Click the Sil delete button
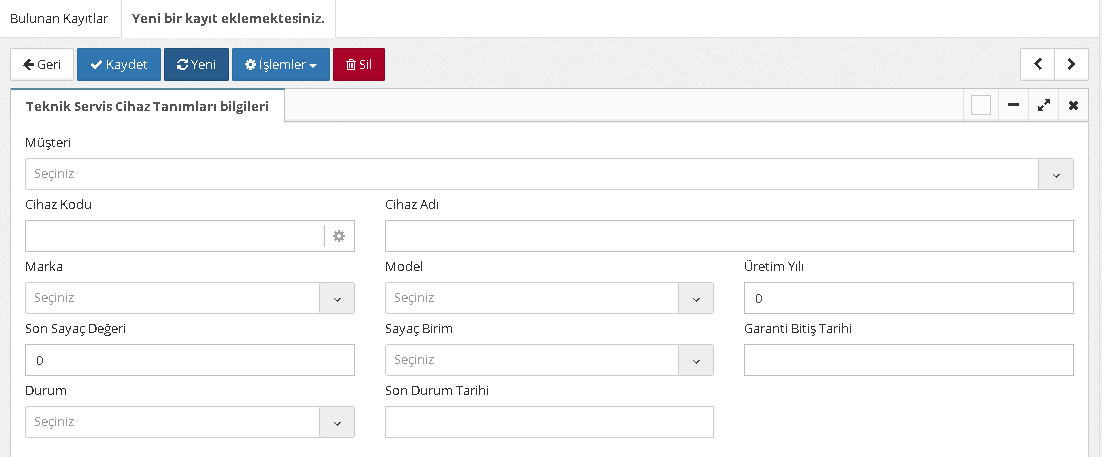 click(x=358, y=64)
